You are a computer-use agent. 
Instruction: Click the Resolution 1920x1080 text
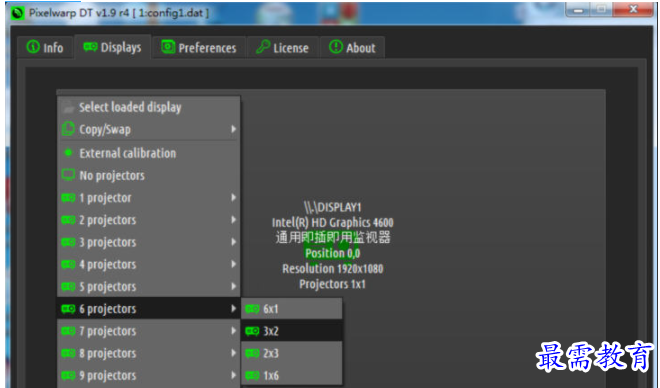333,268
